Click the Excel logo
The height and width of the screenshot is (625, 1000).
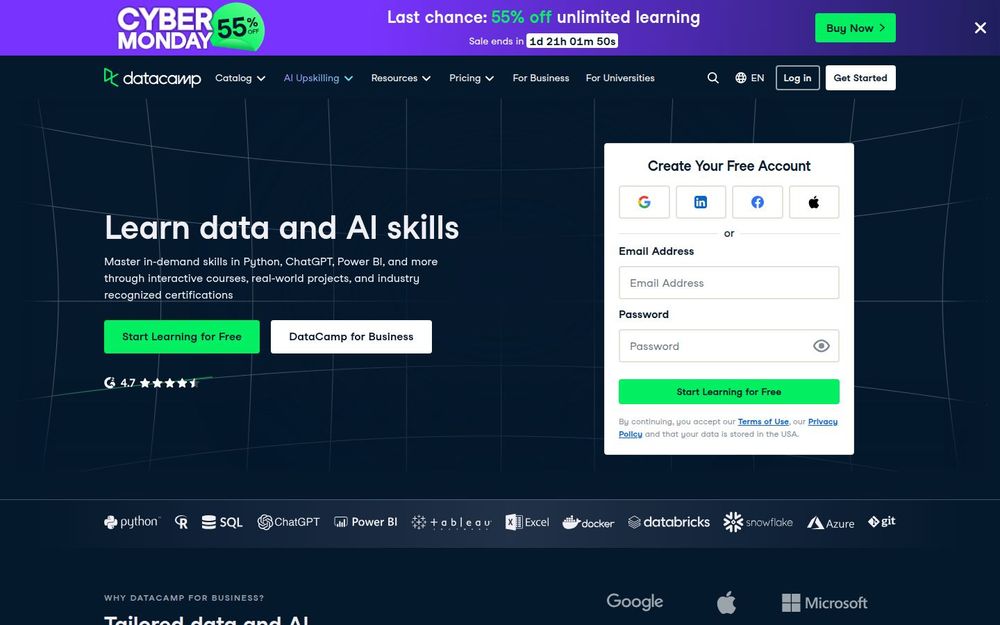[527, 522]
